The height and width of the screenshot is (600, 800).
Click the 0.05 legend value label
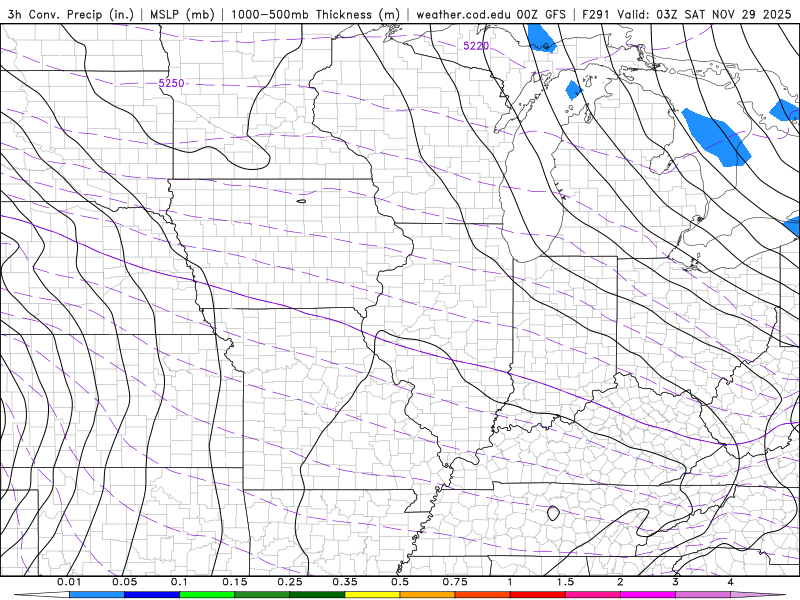pos(124,582)
